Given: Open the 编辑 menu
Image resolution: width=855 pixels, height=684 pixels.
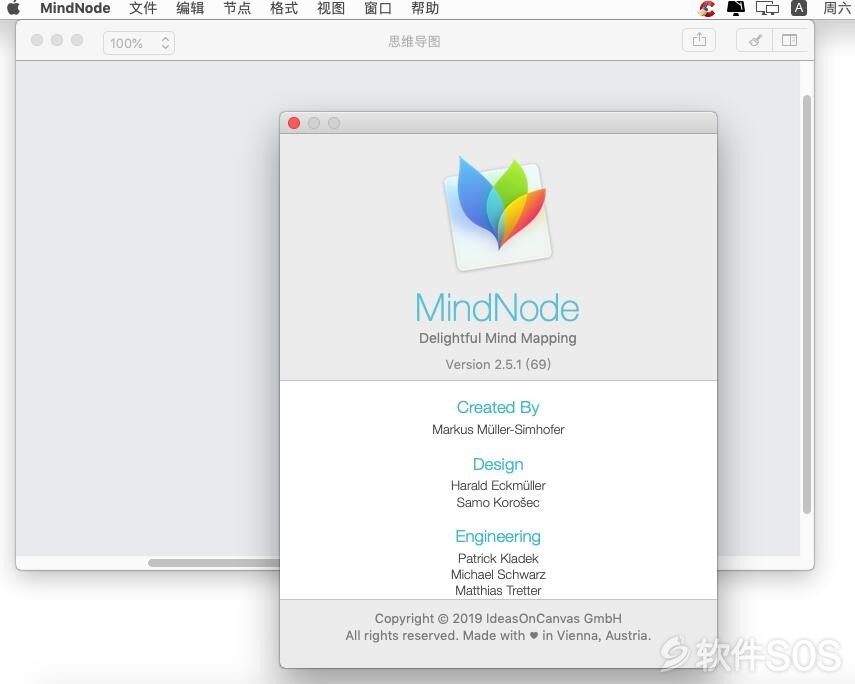Looking at the screenshot, I should pos(190,8).
